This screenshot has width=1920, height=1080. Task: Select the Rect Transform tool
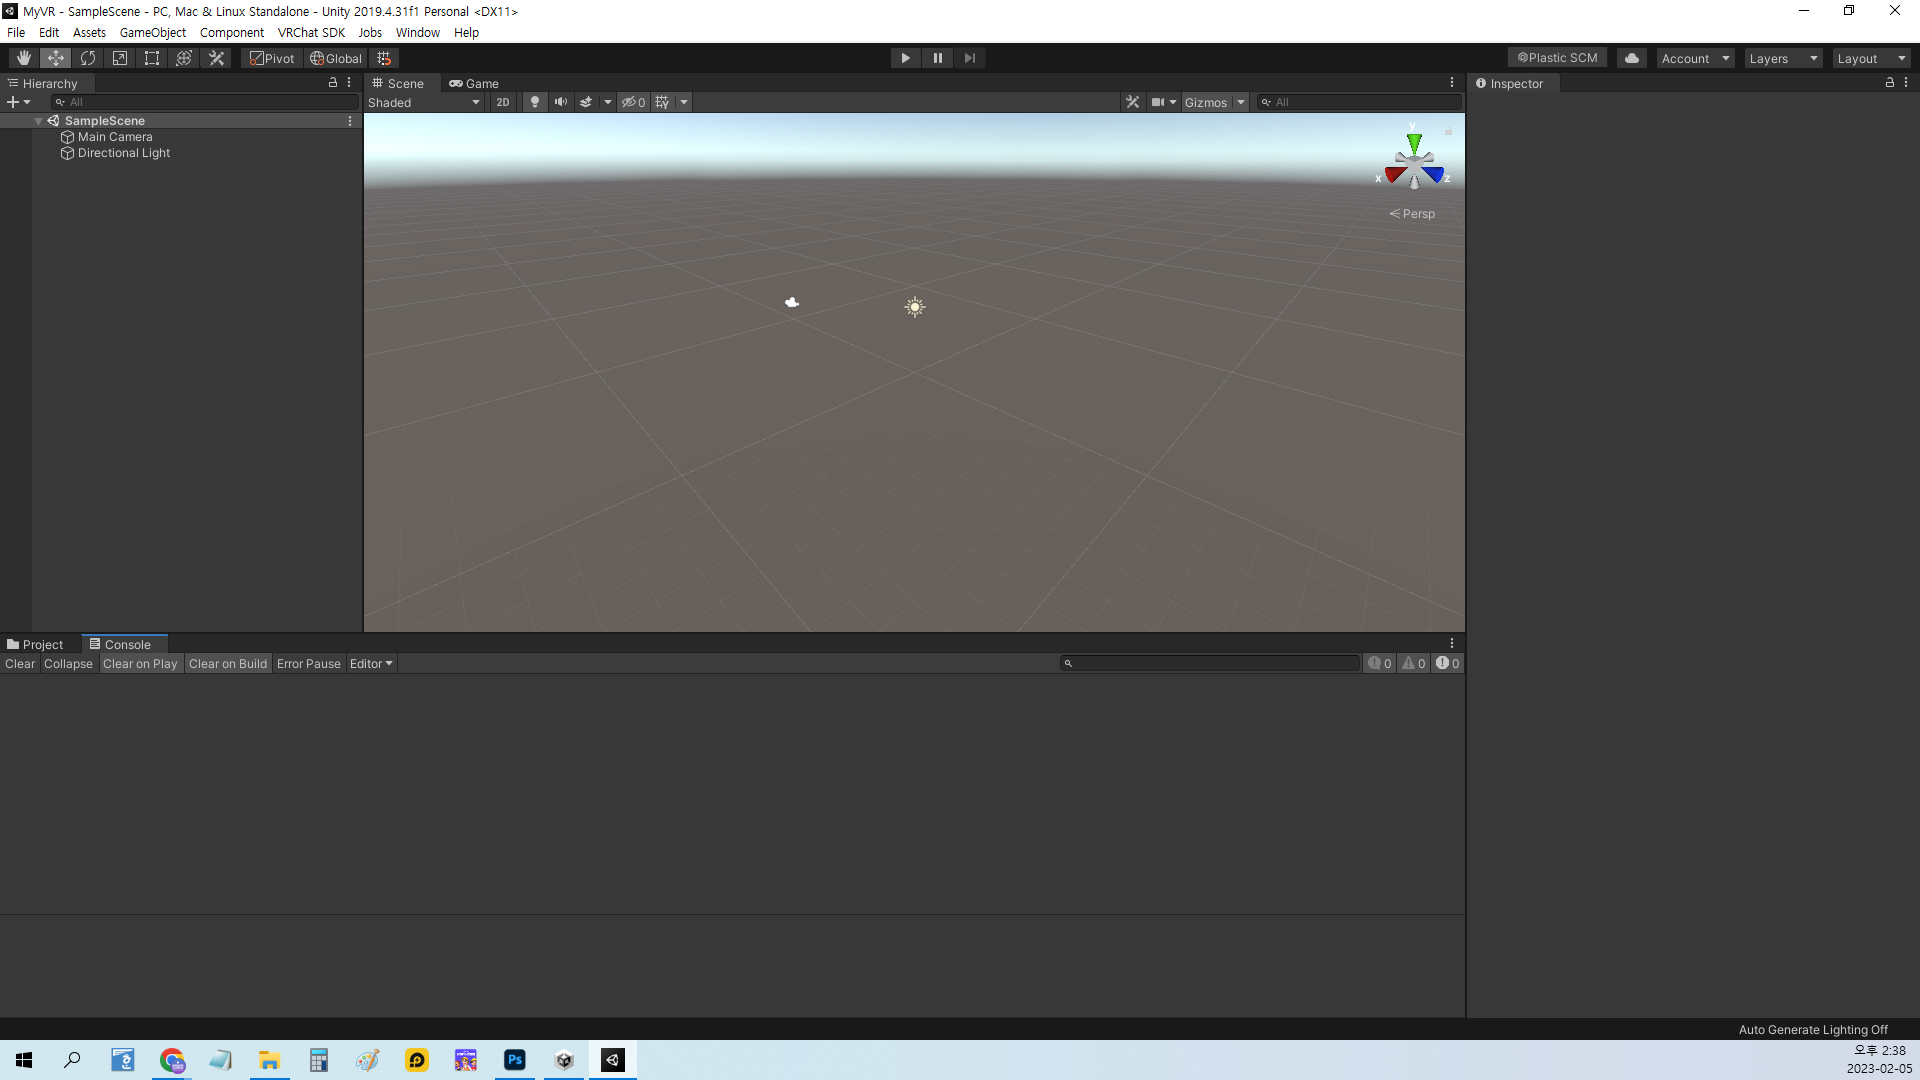point(152,58)
